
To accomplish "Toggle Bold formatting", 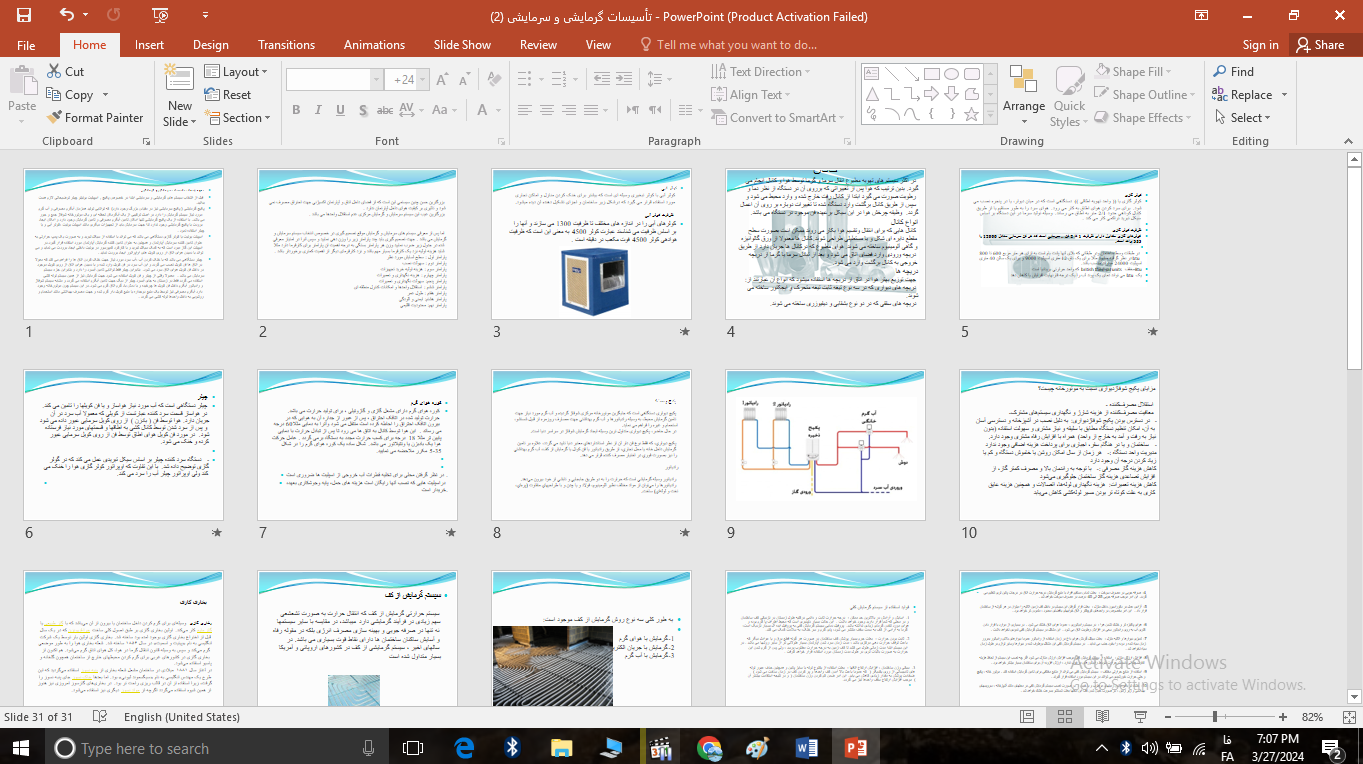I will coord(296,110).
